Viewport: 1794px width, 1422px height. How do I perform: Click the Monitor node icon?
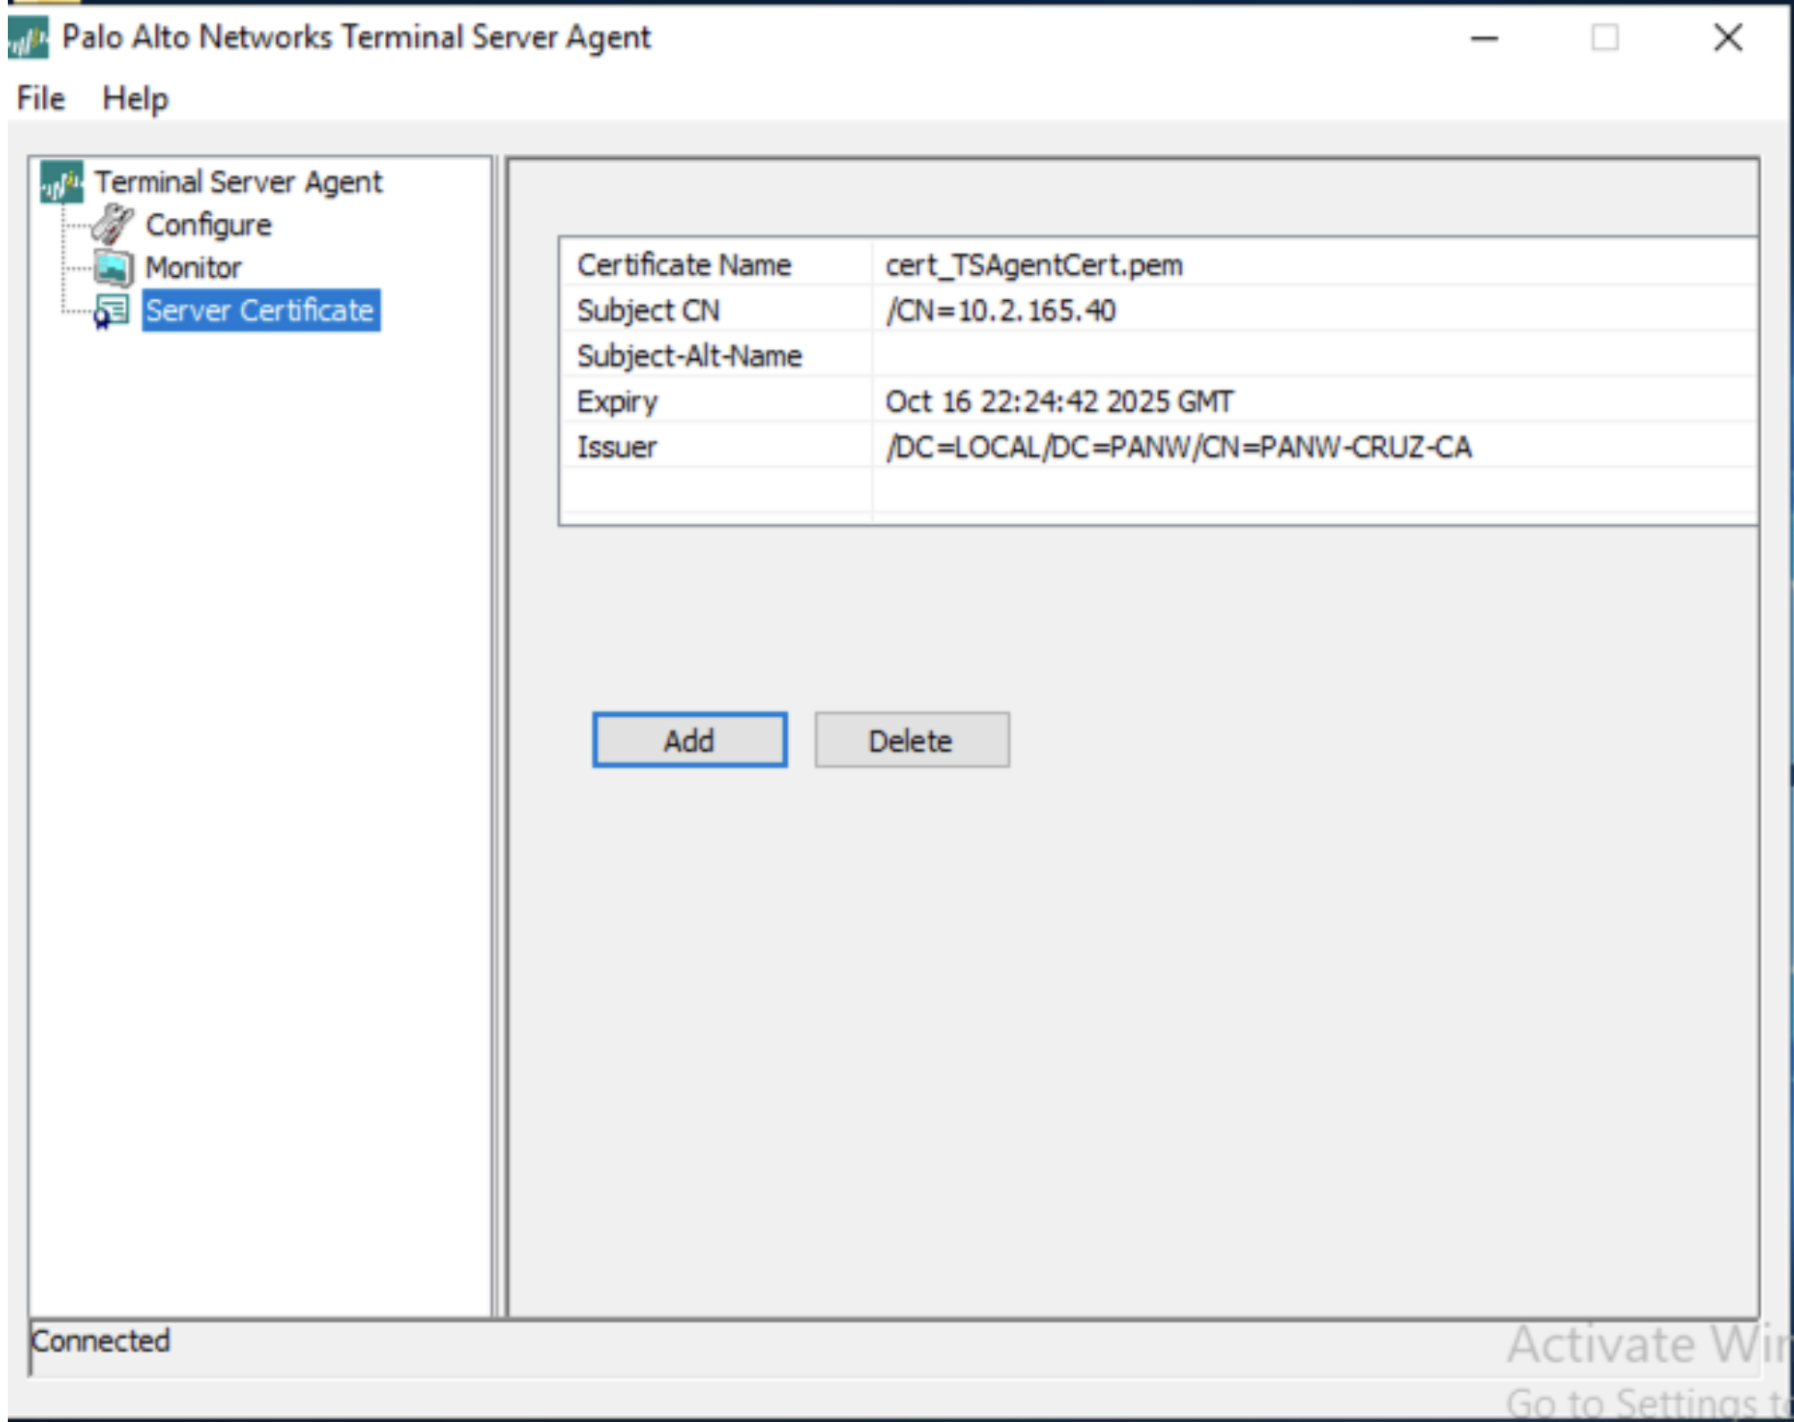112,268
